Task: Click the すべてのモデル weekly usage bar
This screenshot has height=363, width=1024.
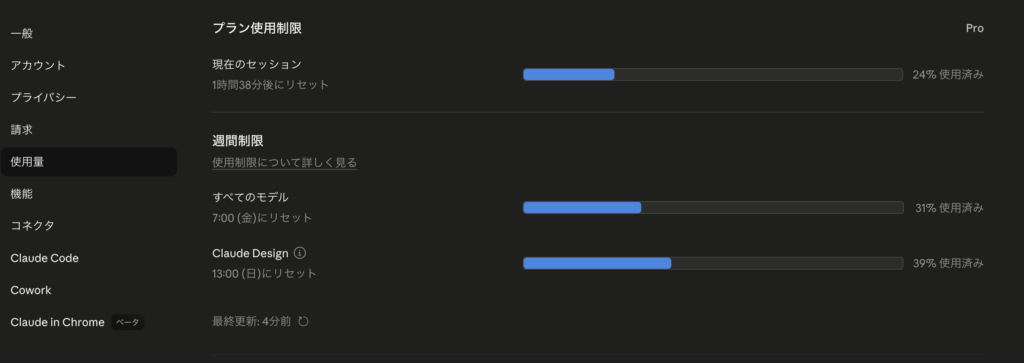Action: (712, 208)
